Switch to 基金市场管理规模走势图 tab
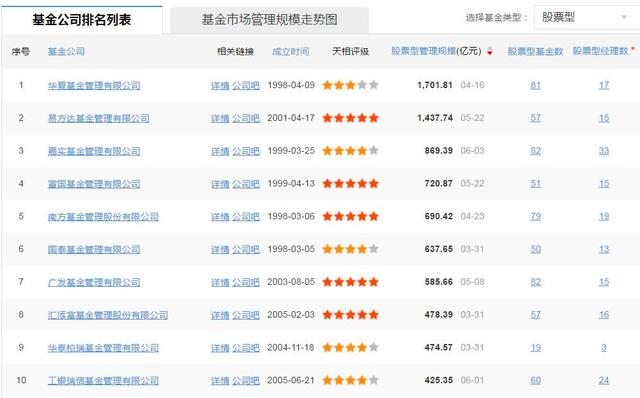640x398 pixels. pos(269,20)
